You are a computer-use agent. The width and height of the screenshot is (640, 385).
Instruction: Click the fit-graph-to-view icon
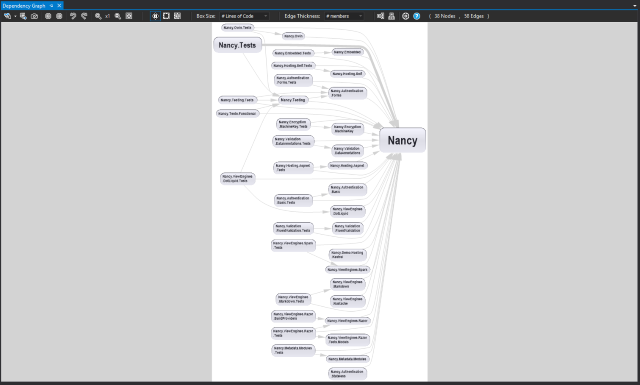tap(129, 16)
